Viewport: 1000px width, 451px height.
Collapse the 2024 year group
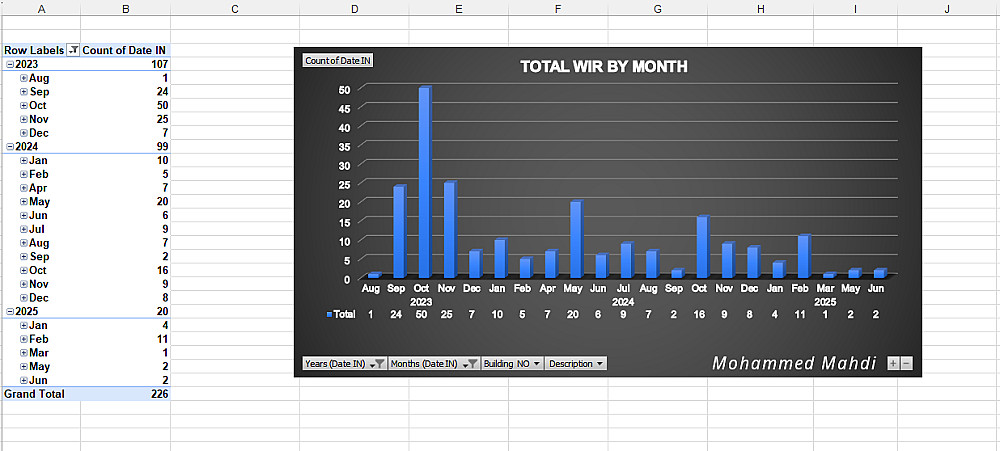[x=10, y=147]
